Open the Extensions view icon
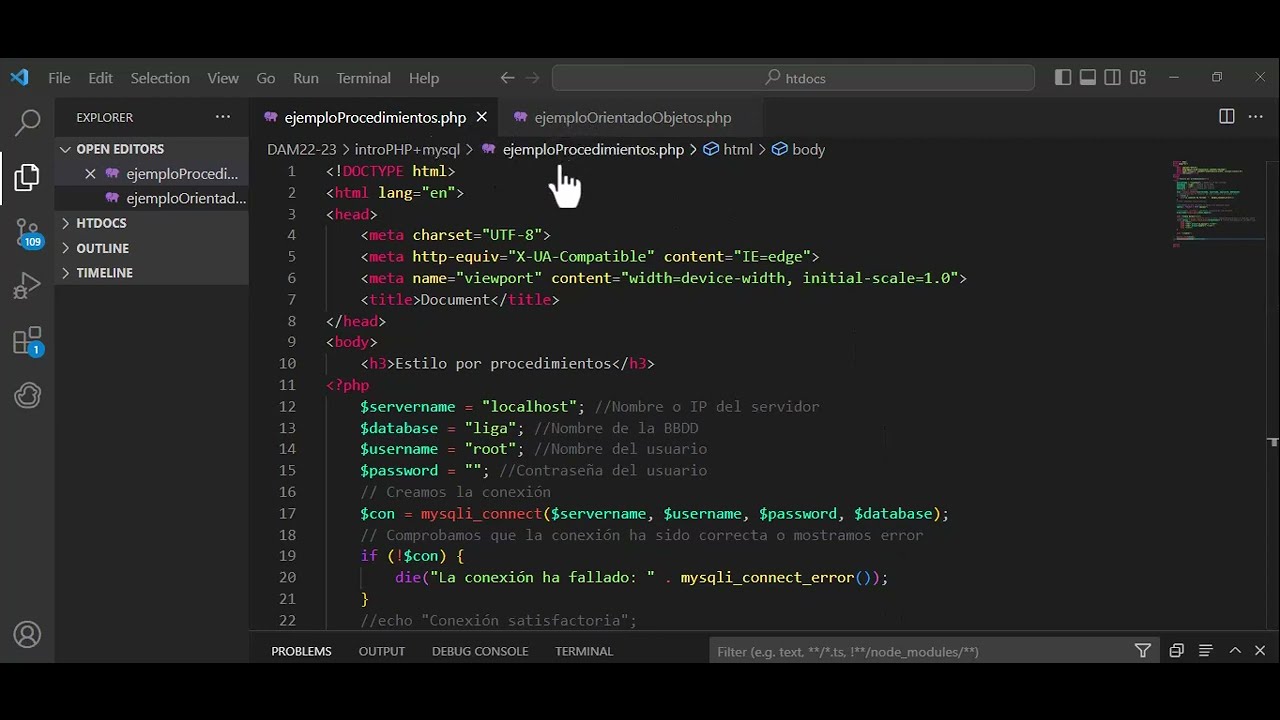 (27, 342)
